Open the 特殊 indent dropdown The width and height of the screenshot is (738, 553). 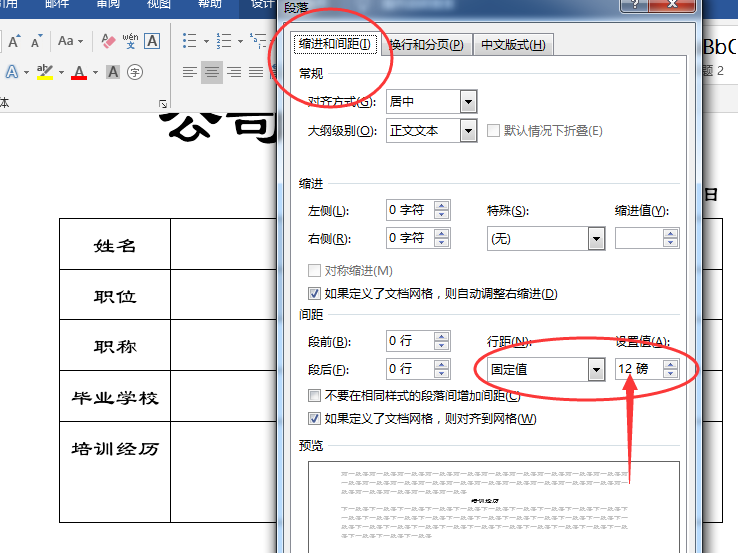click(596, 239)
